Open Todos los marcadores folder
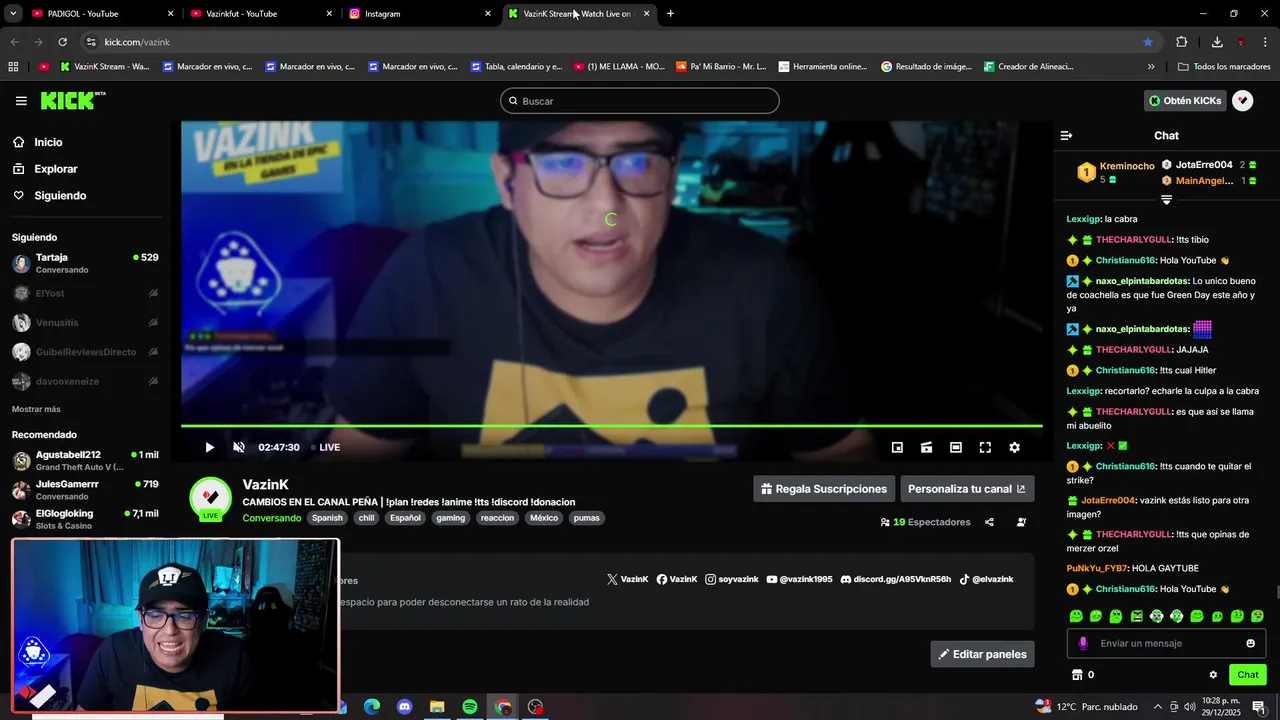The width and height of the screenshot is (1280, 720). pyautogui.click(x=1224, y=67)
